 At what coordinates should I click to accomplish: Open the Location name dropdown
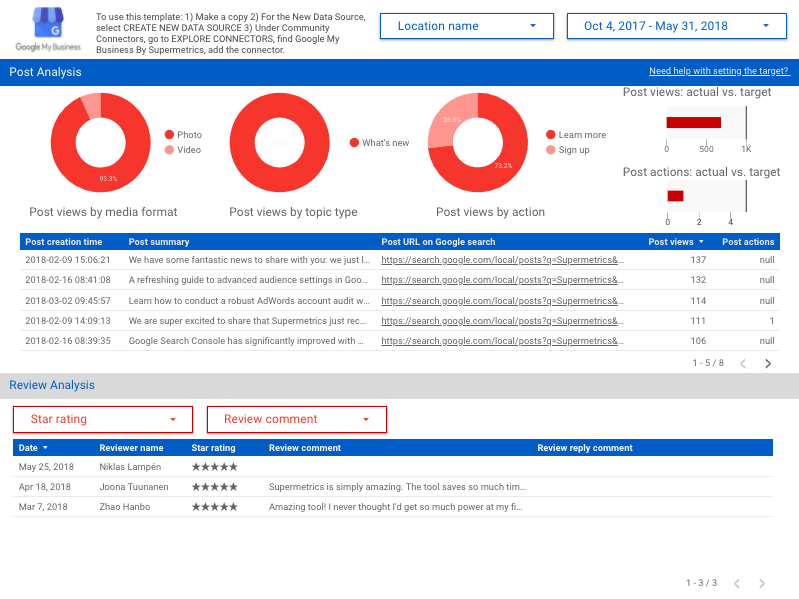(466, 26)
